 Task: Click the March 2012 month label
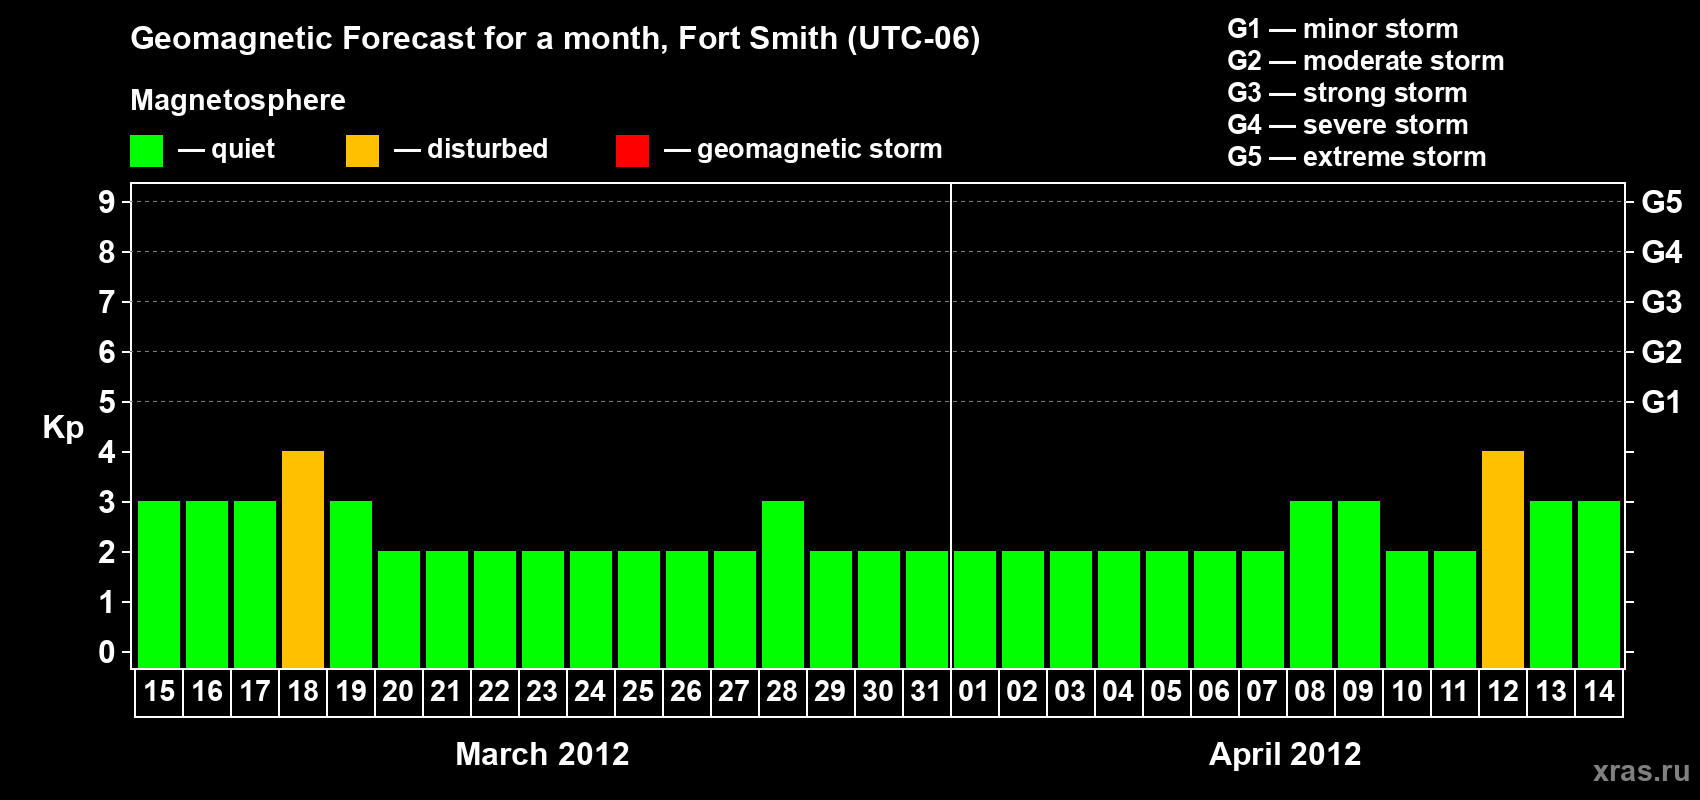(x=542, y=754)
